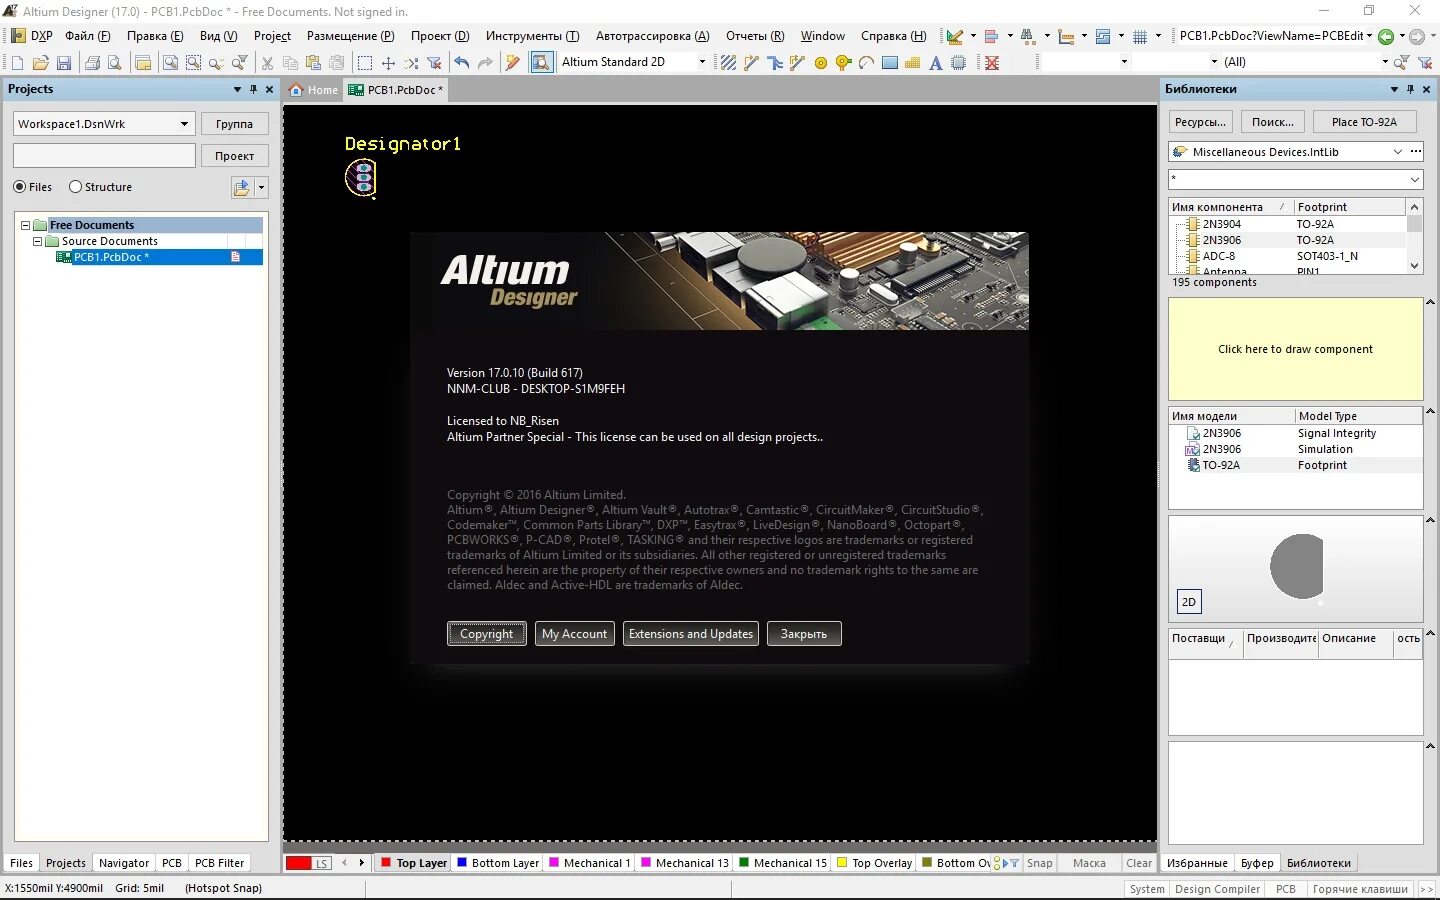Select the ADC-8 component row
The image size is (1440, 900).
point(1288,256)
